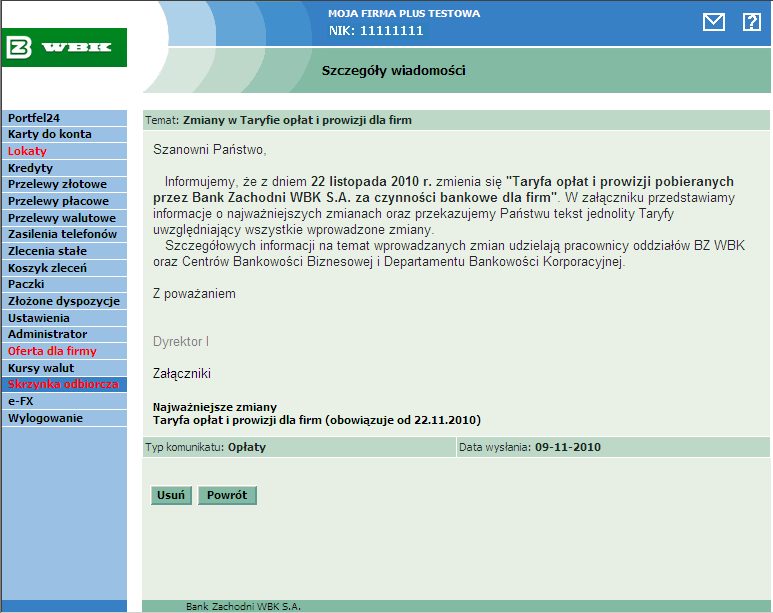Click the Powrót button

coord(227,495)
